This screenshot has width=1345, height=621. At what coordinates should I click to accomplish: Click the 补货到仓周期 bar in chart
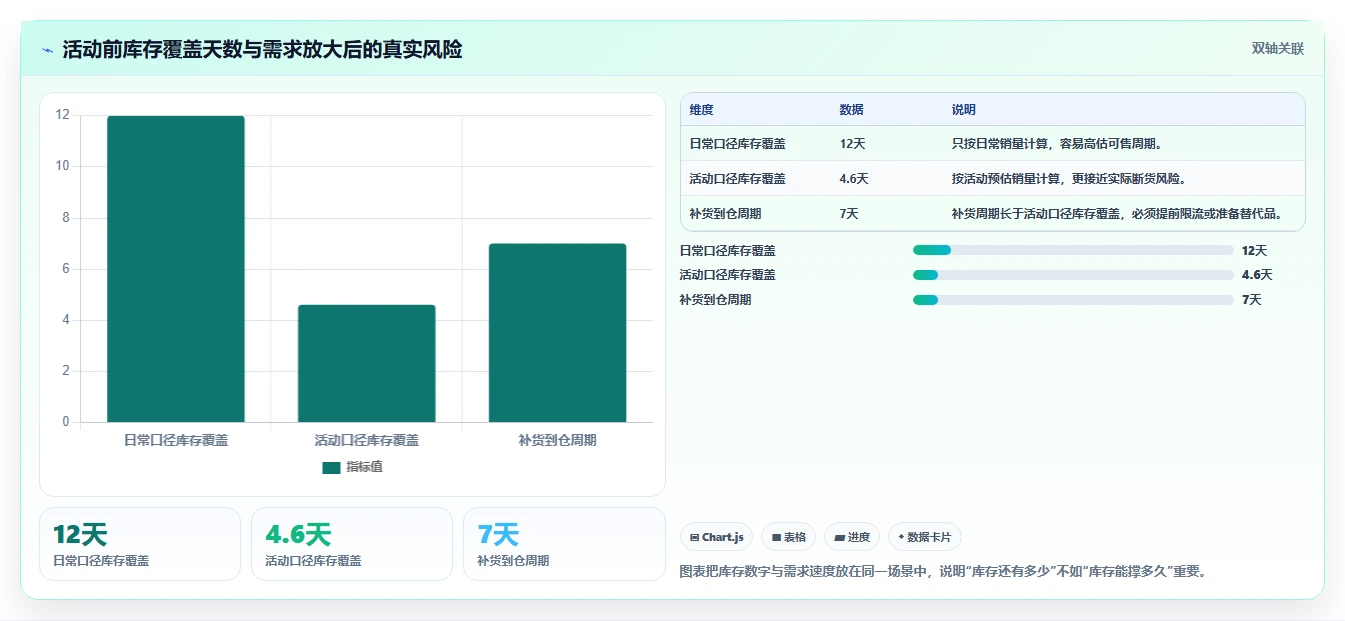click(557, 333)
